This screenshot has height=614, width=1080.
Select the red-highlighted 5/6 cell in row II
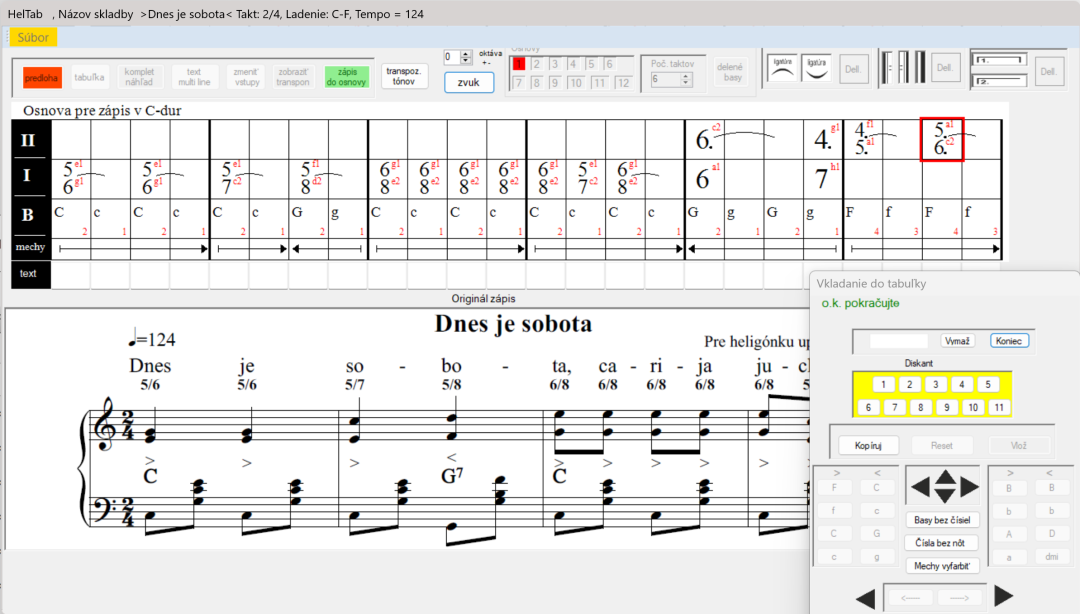pos(942,139)
